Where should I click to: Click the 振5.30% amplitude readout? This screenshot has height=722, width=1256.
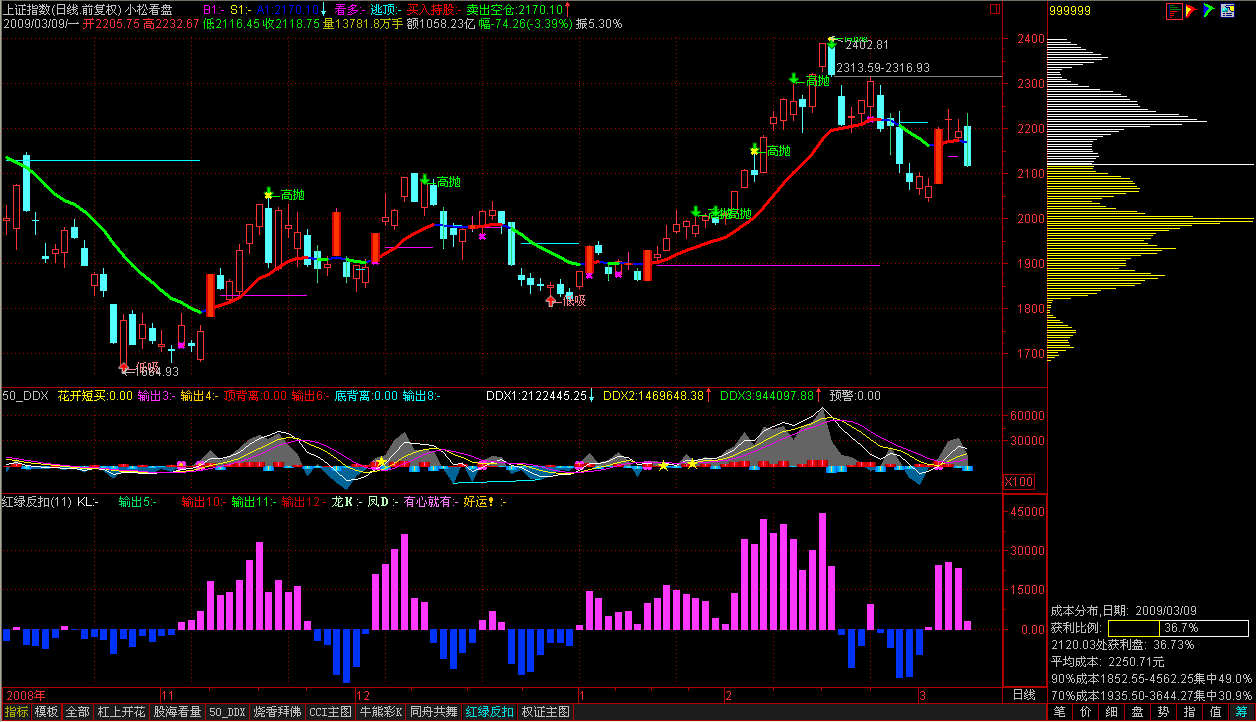pos(597,23)
